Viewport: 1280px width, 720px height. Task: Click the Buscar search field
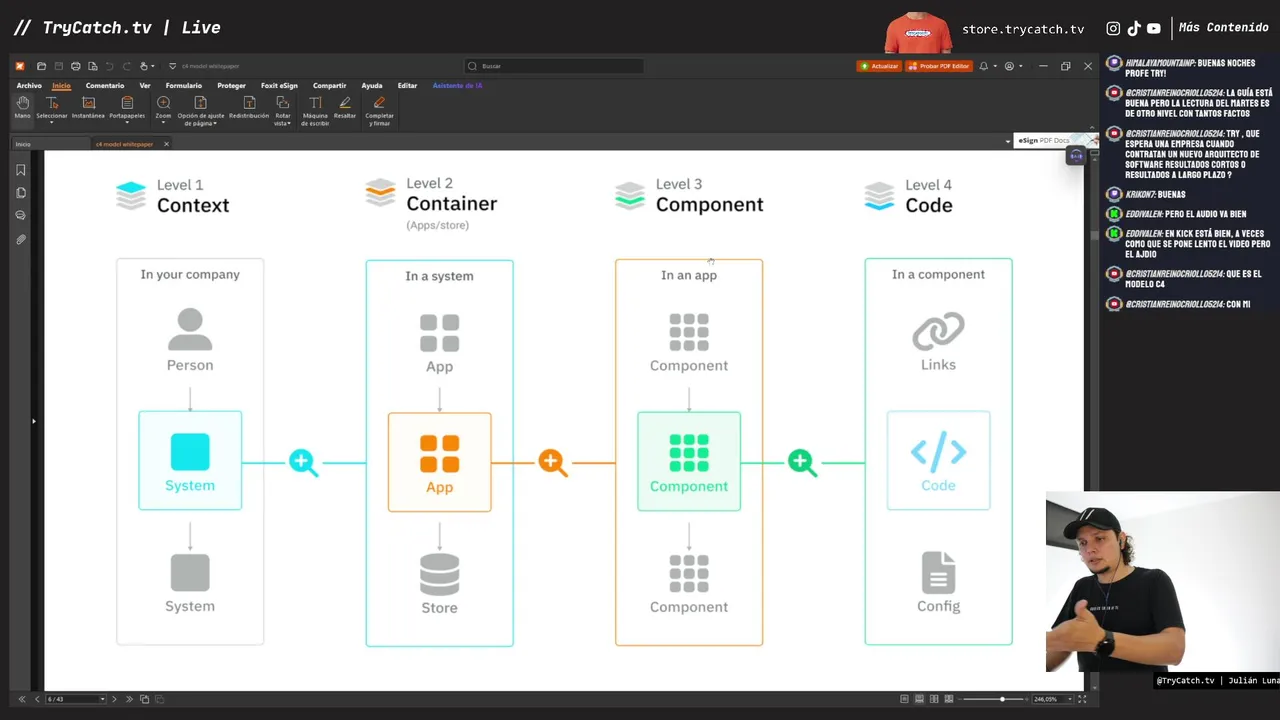click(x=554, y=66)
